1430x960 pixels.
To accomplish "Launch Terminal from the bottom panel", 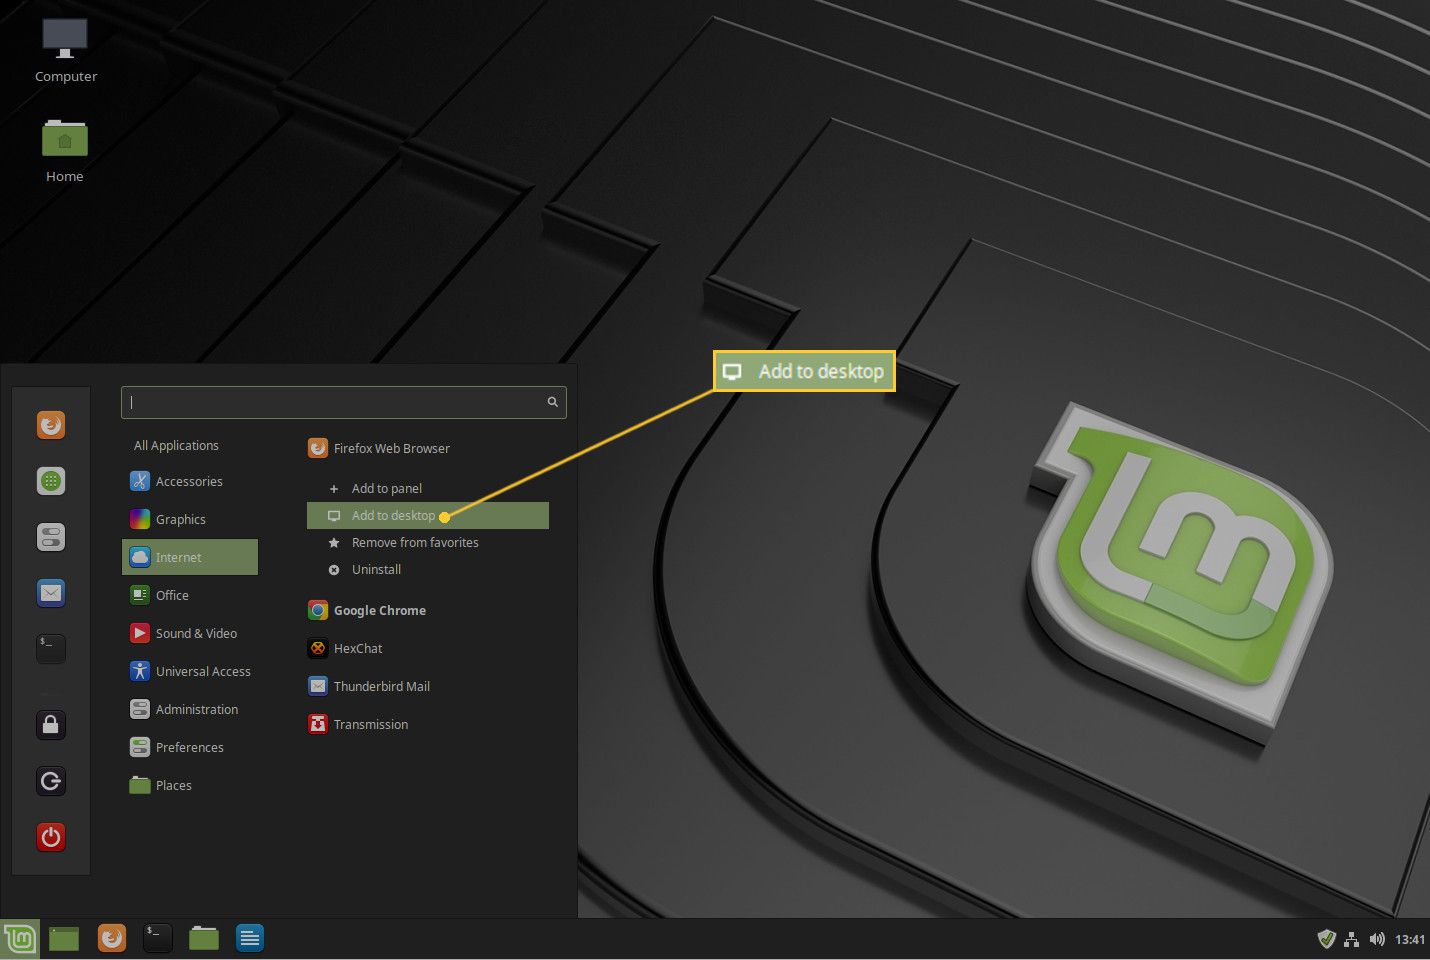I will tap(157, 938).
